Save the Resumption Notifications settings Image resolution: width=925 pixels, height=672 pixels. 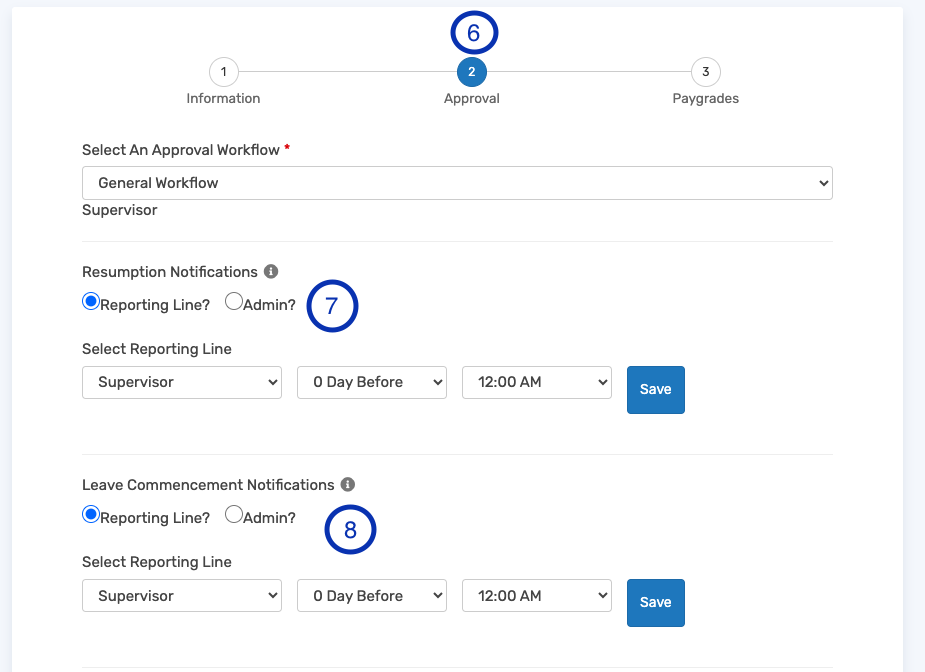655,389
